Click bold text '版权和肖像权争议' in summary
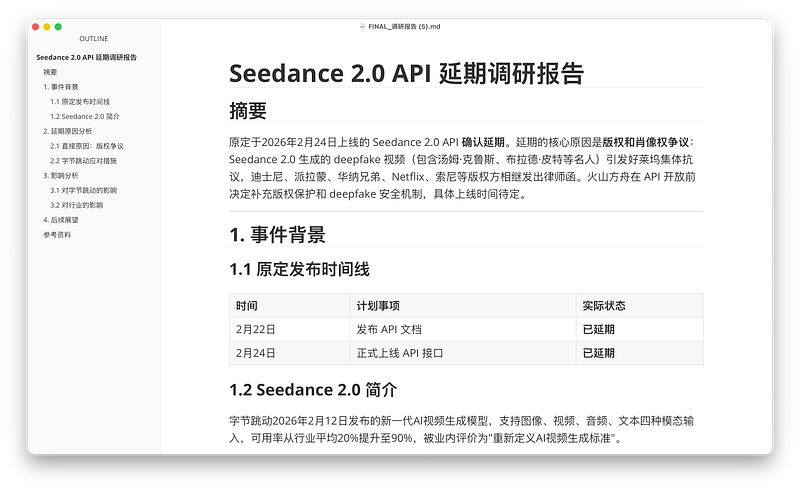This screenshot has width=800, height=491. point(645,142)
